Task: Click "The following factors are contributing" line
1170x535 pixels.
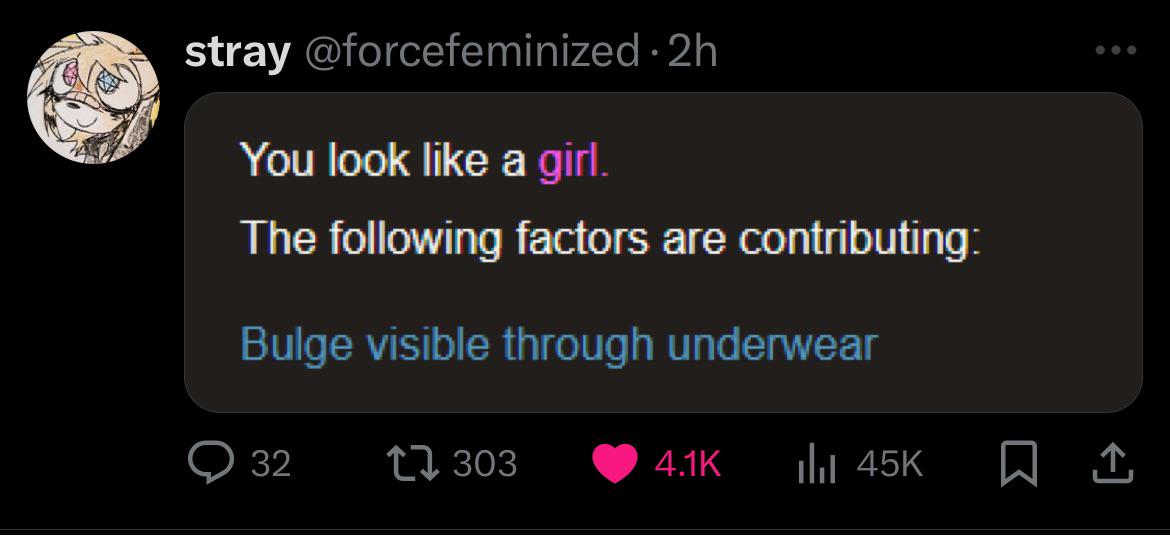Action: click(x=608, y=240)
